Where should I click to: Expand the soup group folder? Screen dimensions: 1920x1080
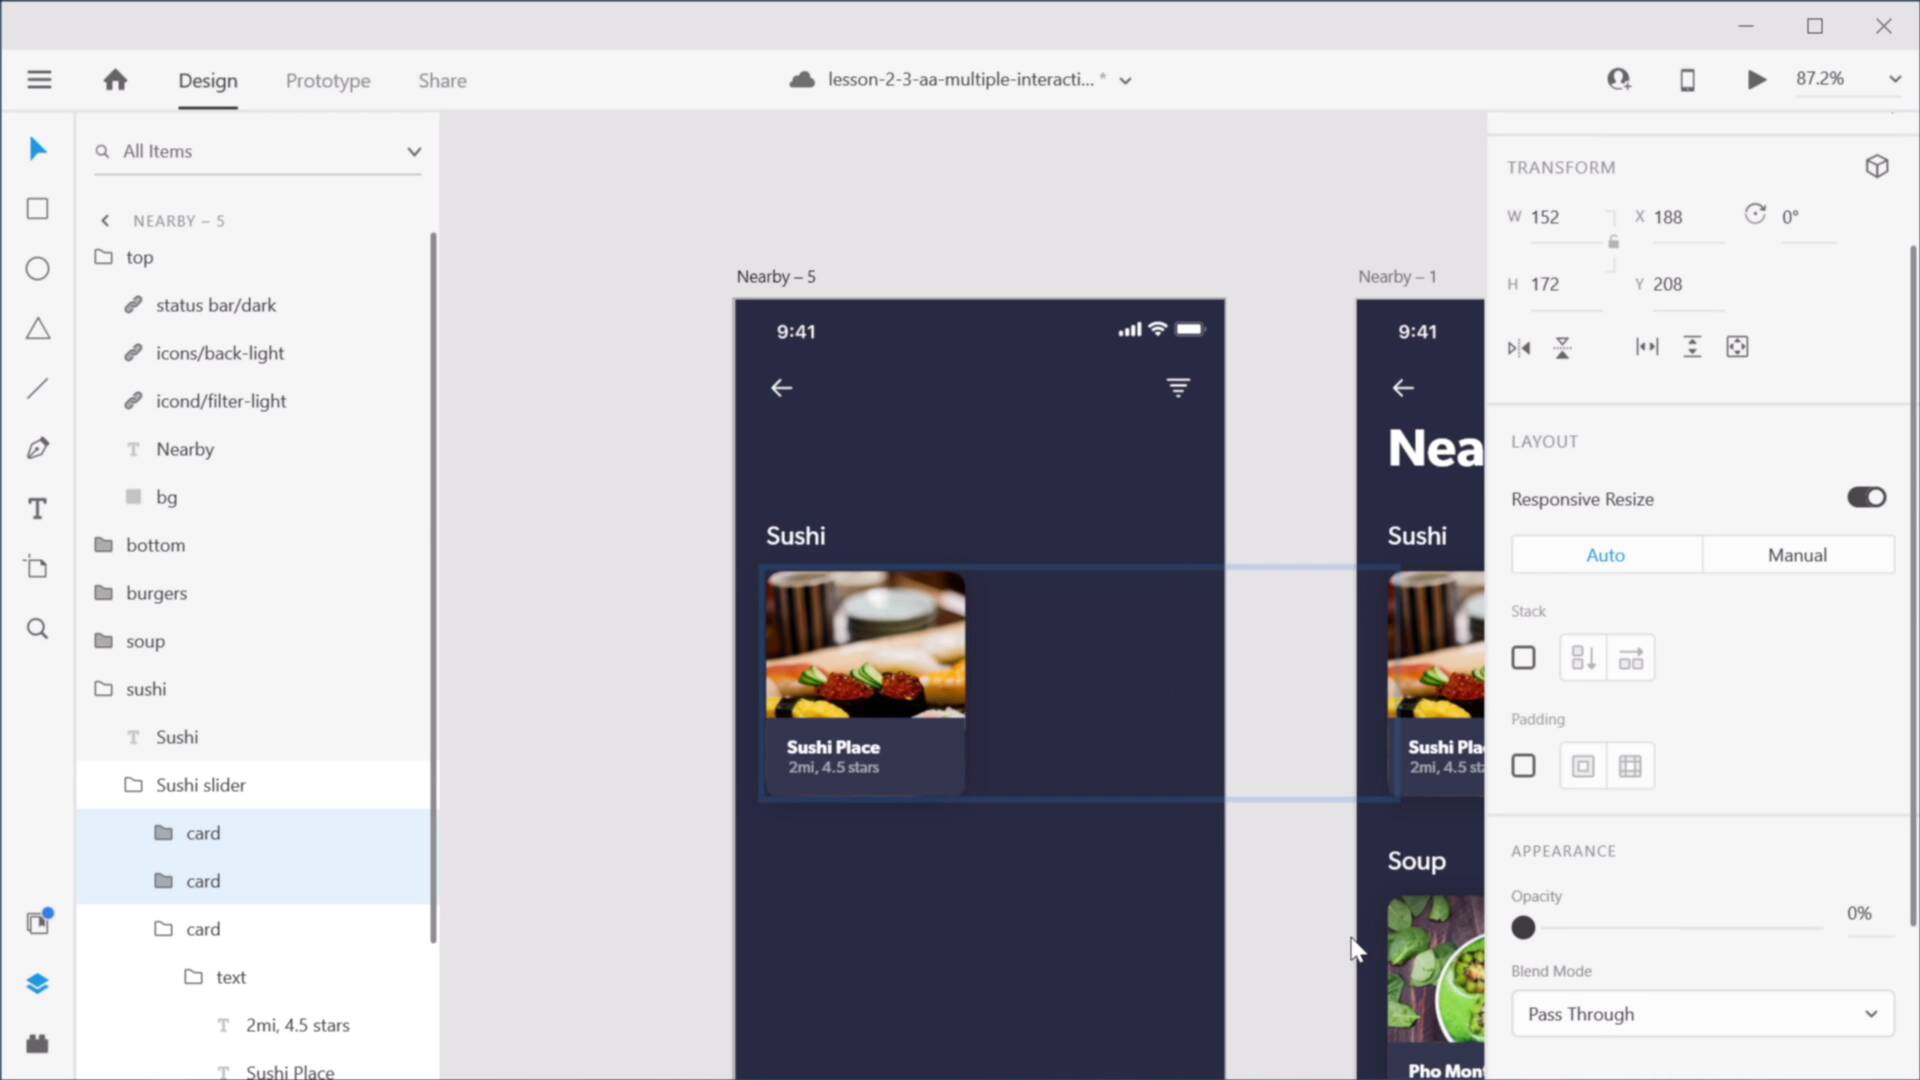tap(103, 641)
